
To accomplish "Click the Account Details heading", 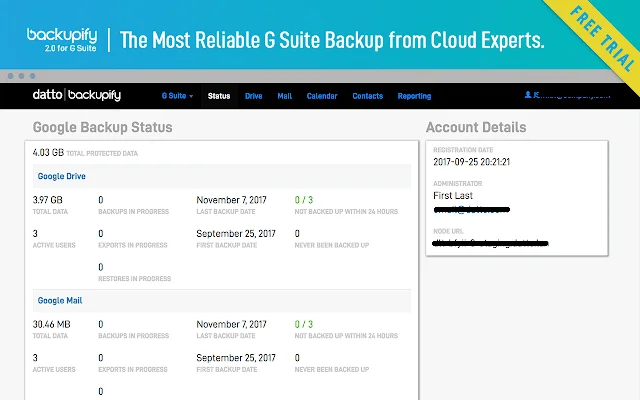I will pyautogui.click(x=476, y=127).
